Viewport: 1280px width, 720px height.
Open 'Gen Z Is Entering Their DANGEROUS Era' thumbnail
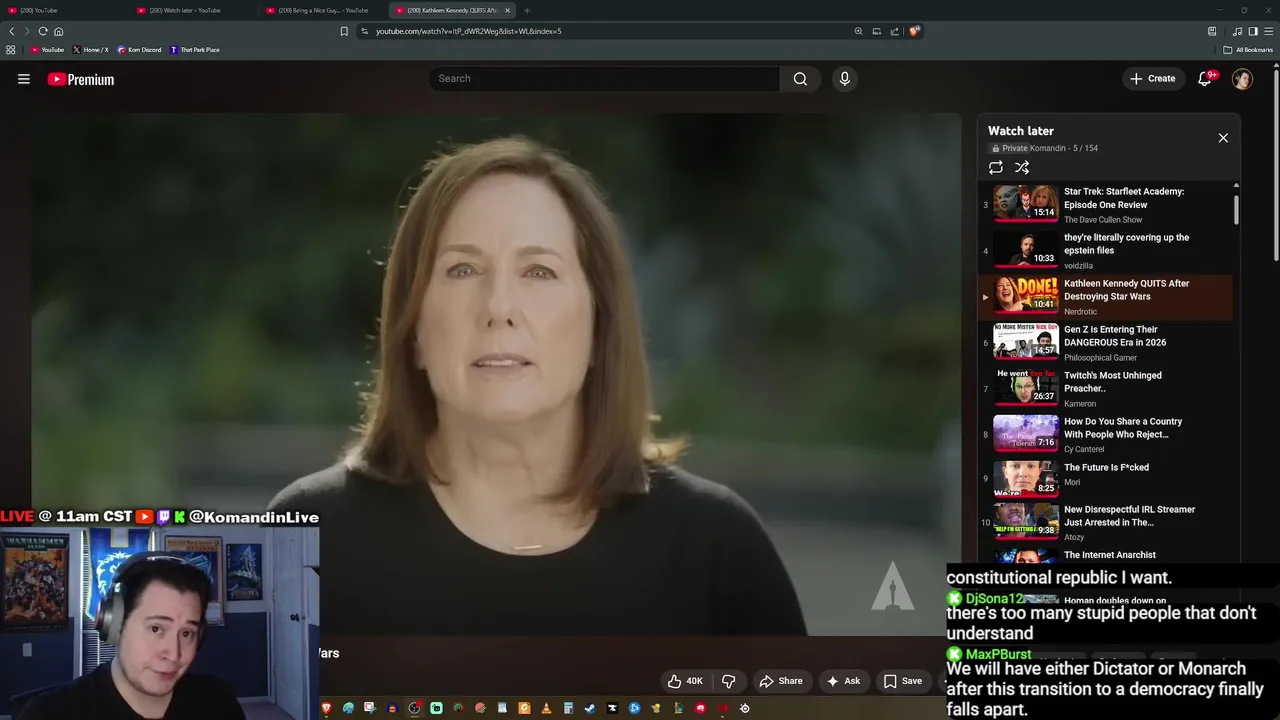(x=1025, y=341)
